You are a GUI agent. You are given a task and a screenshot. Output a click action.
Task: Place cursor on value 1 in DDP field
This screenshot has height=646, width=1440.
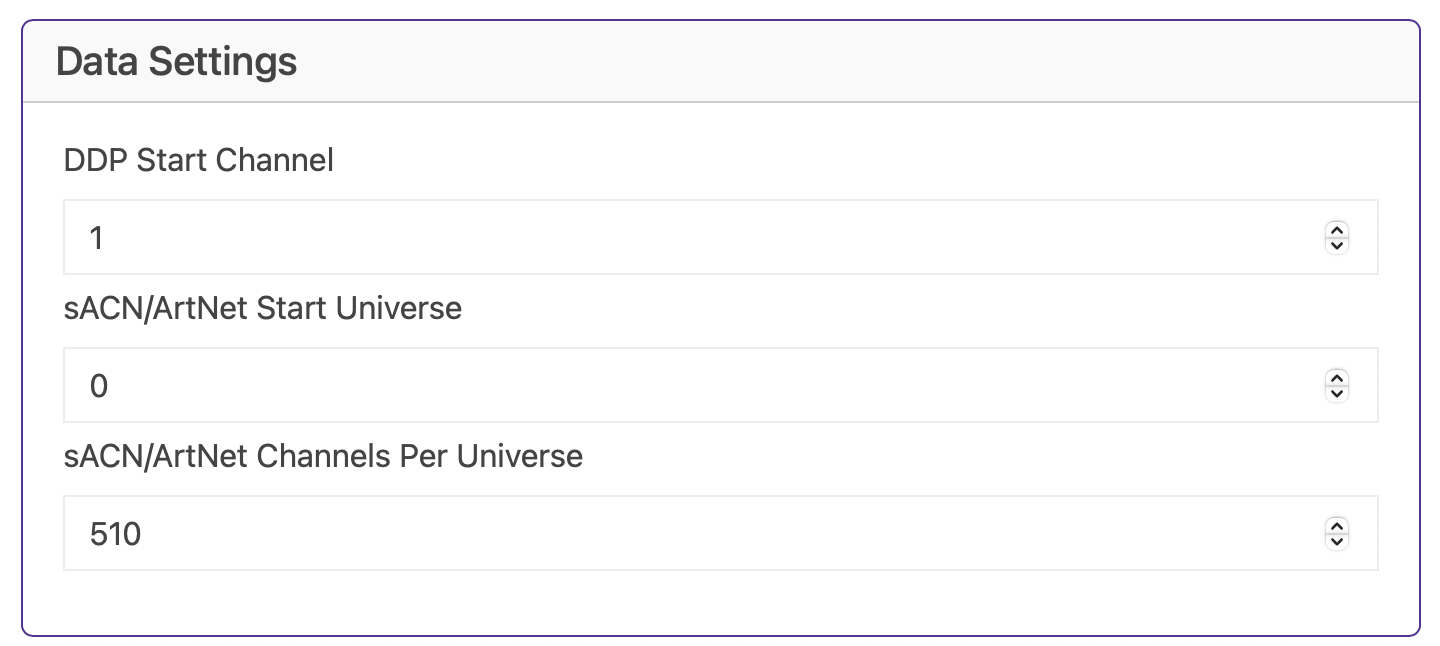coord(97,238)
